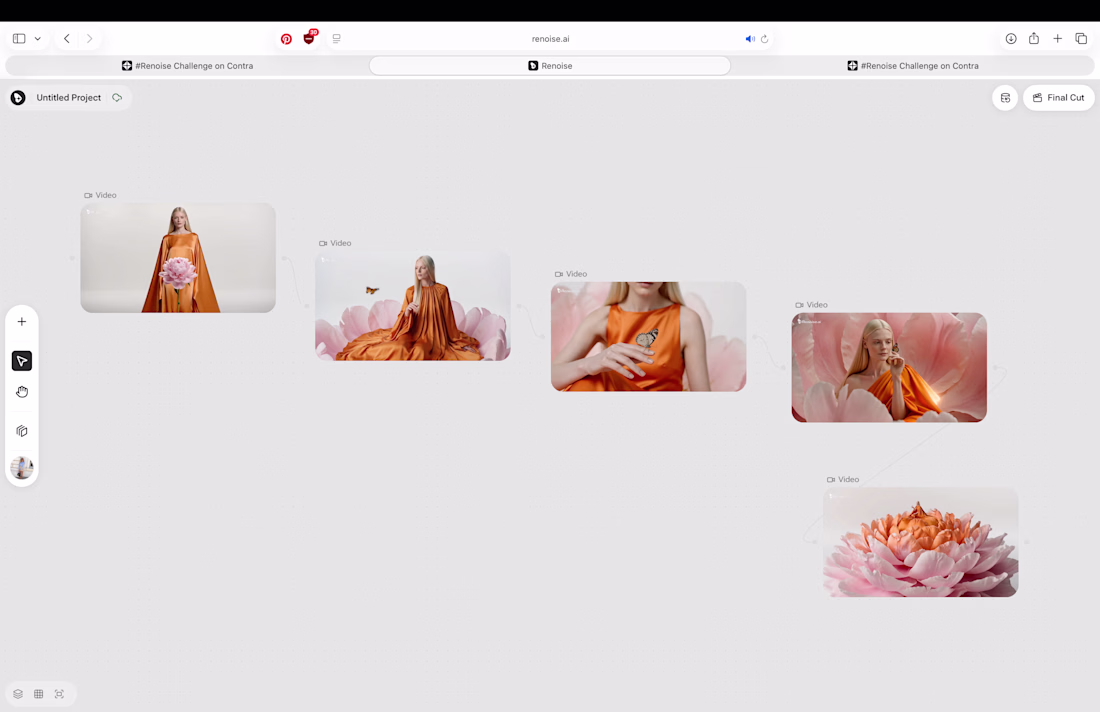The height and width of the screenshot is (712, 1100).
Task: Click the cloud sync status icon
Action: pyautogui.click(x=117, y=98)
